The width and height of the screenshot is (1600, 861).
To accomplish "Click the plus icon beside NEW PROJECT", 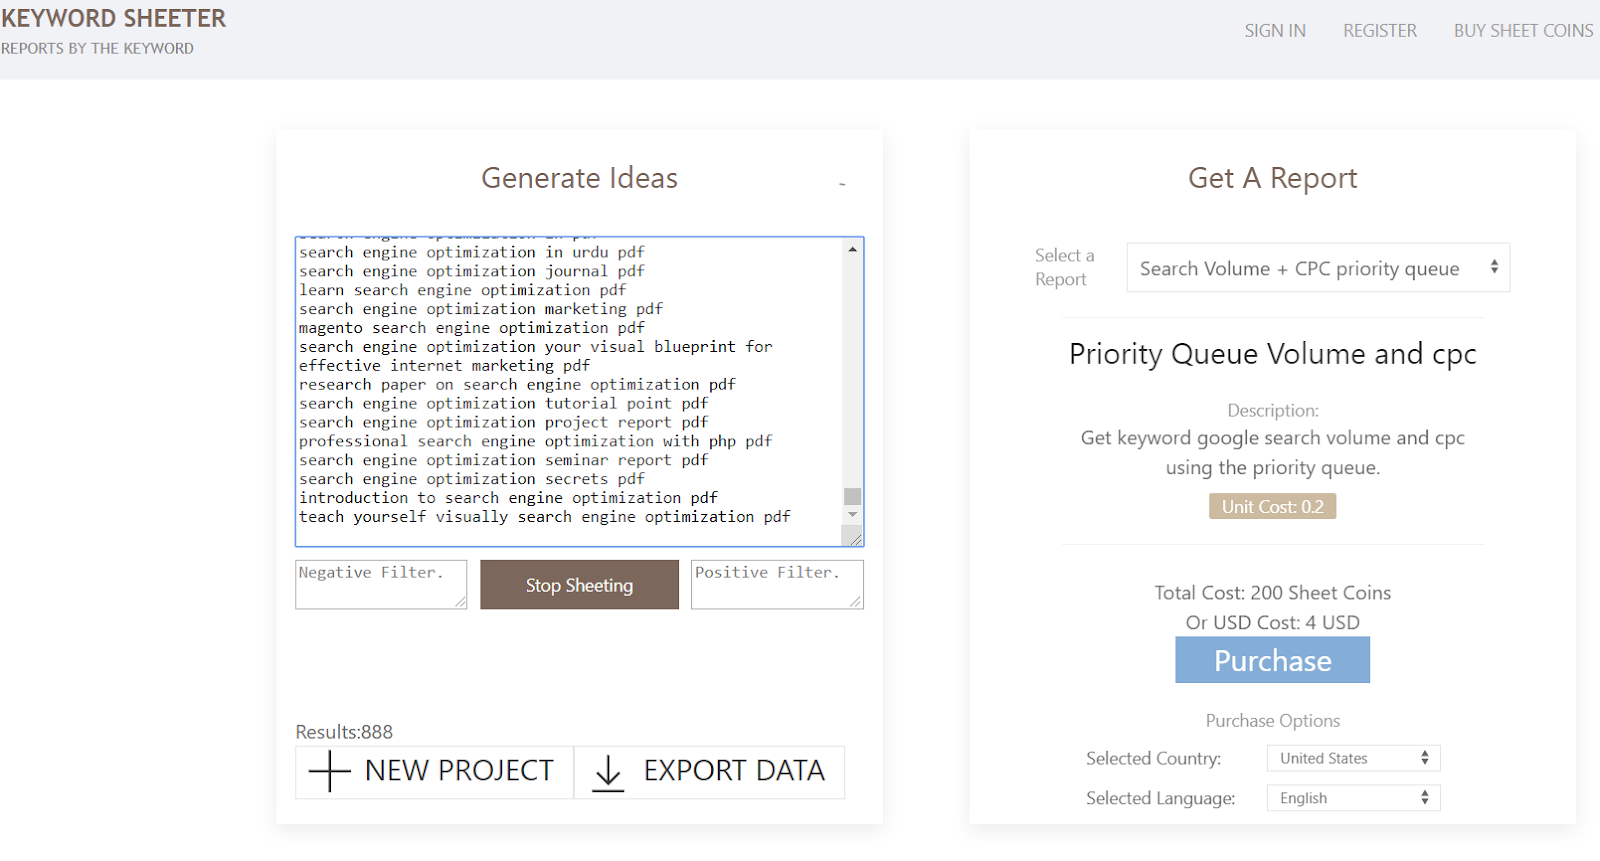I will click(330, 771).
